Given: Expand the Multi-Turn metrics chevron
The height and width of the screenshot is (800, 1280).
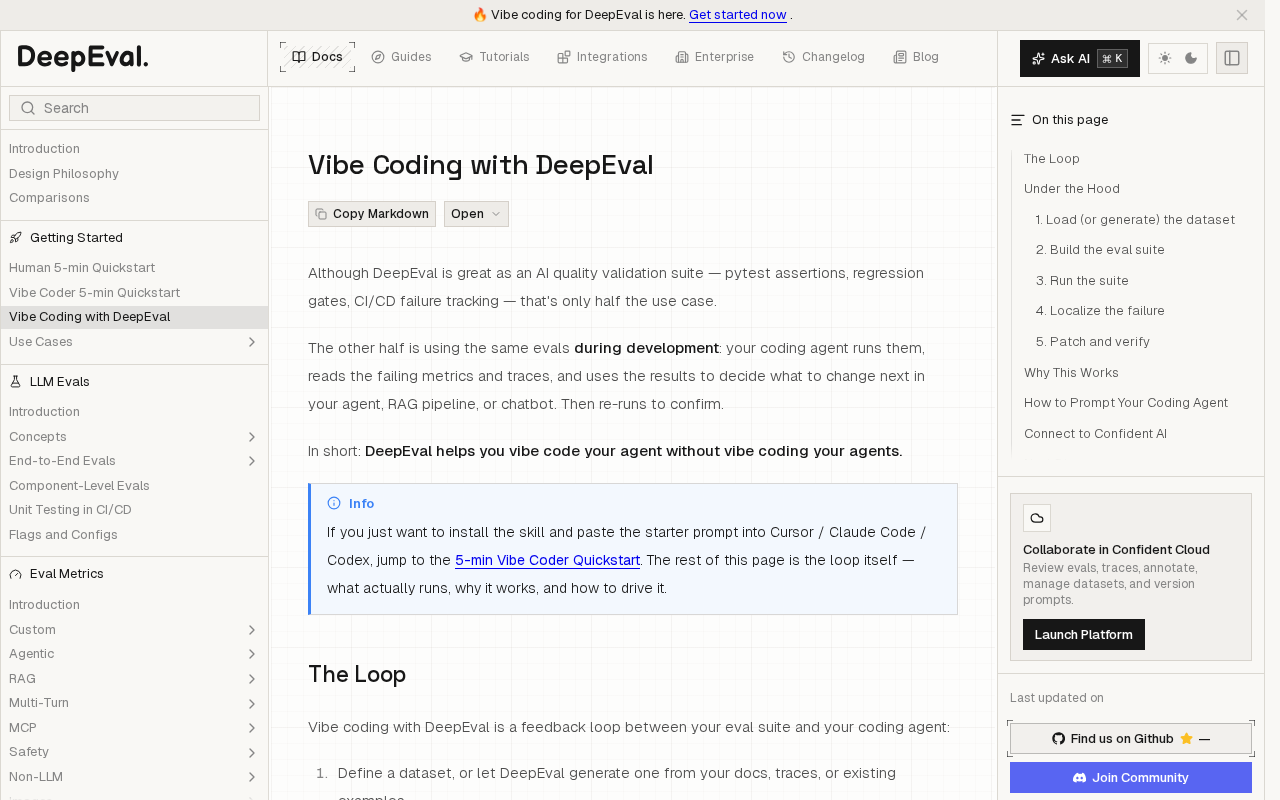Looking at the screenshot, I should (252, 703).
